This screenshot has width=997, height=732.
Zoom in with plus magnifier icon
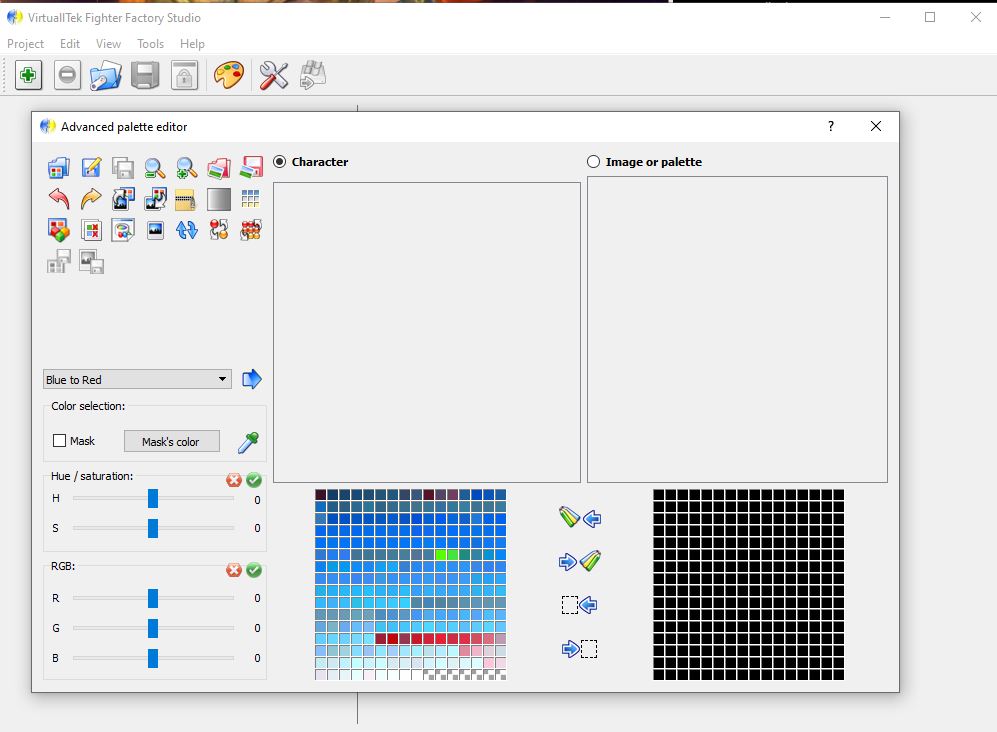[x=186, y=168]
